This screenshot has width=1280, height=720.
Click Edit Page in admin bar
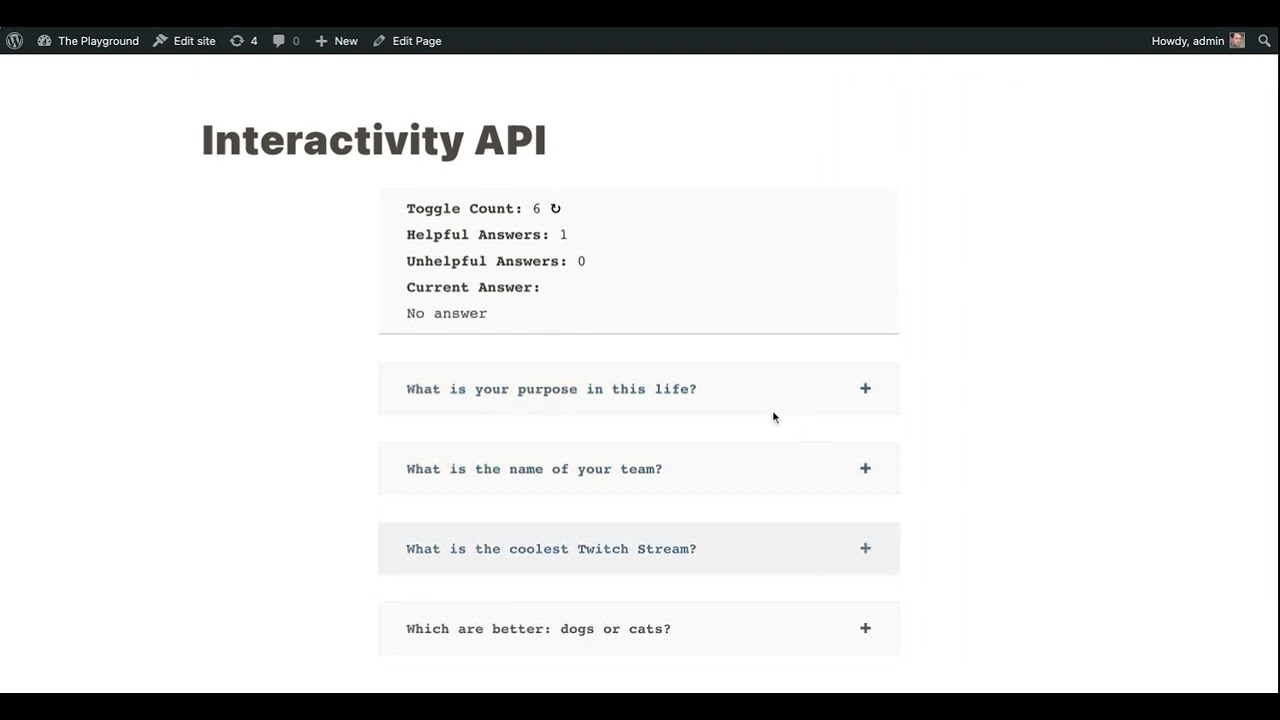[x=407, y=41]
